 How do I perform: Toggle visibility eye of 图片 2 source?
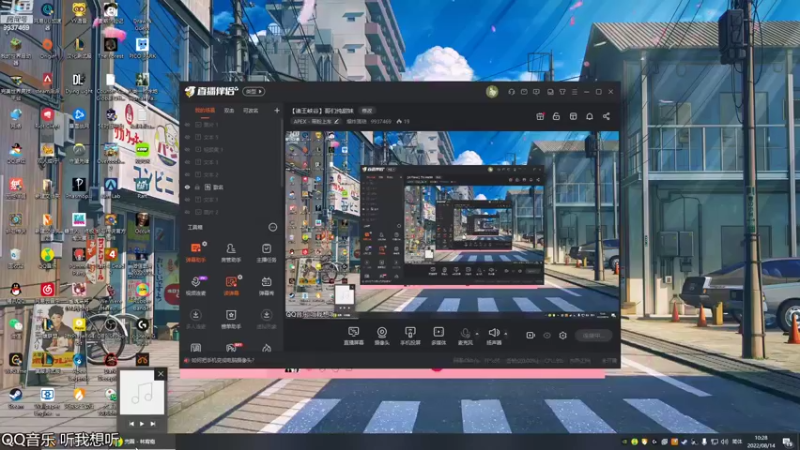187,212
